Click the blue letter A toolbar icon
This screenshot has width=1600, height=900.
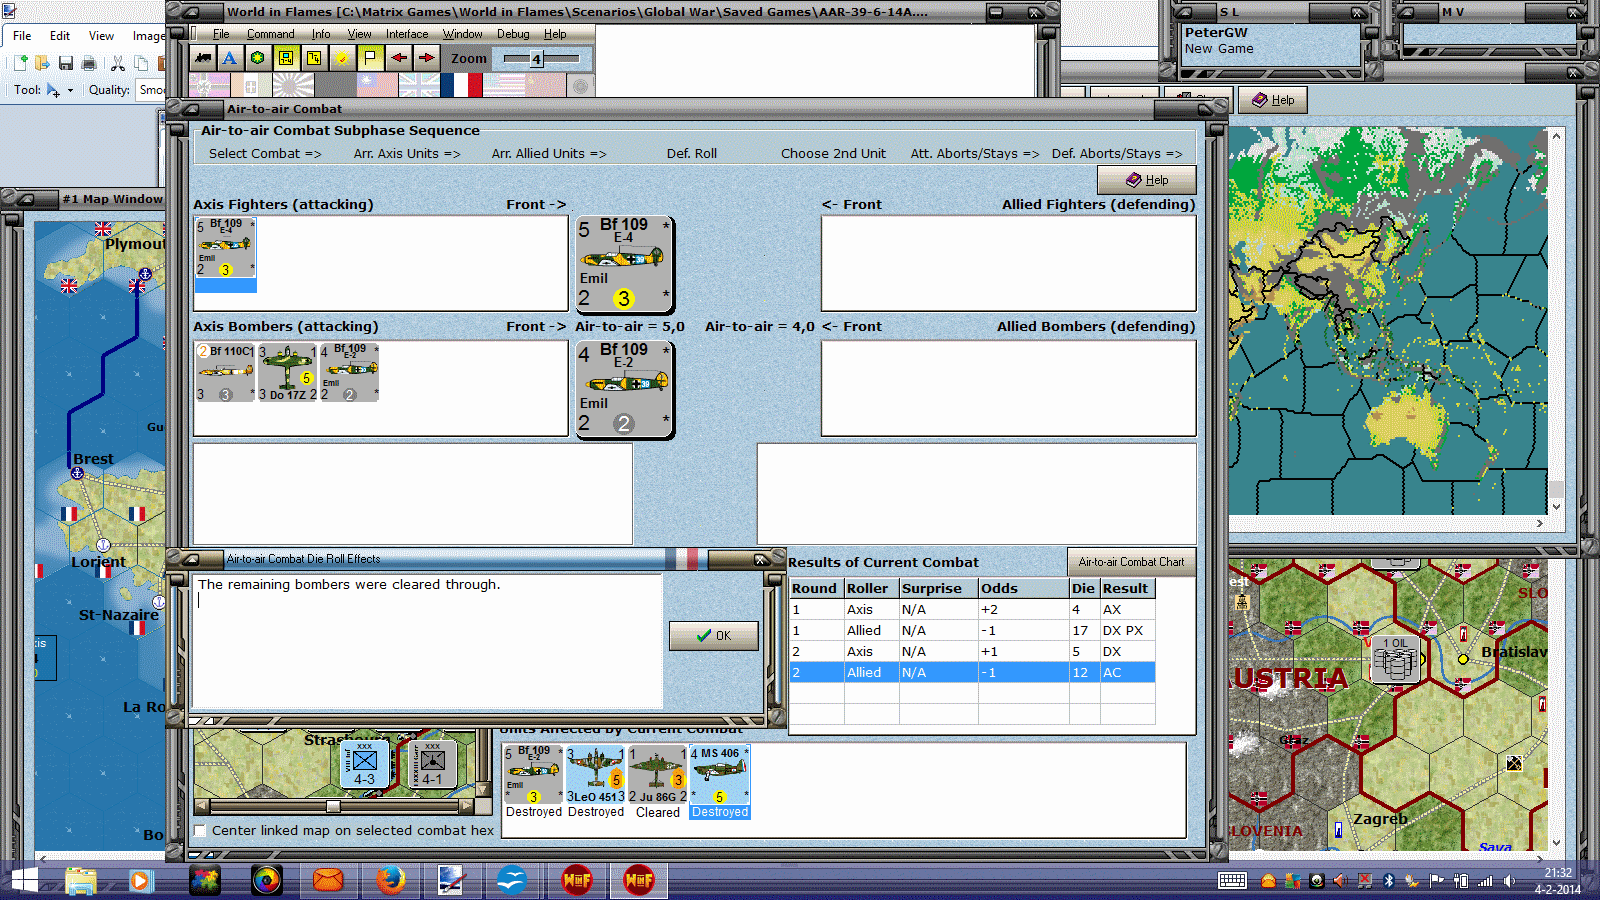pyautogui.click(x=230, y=58)
